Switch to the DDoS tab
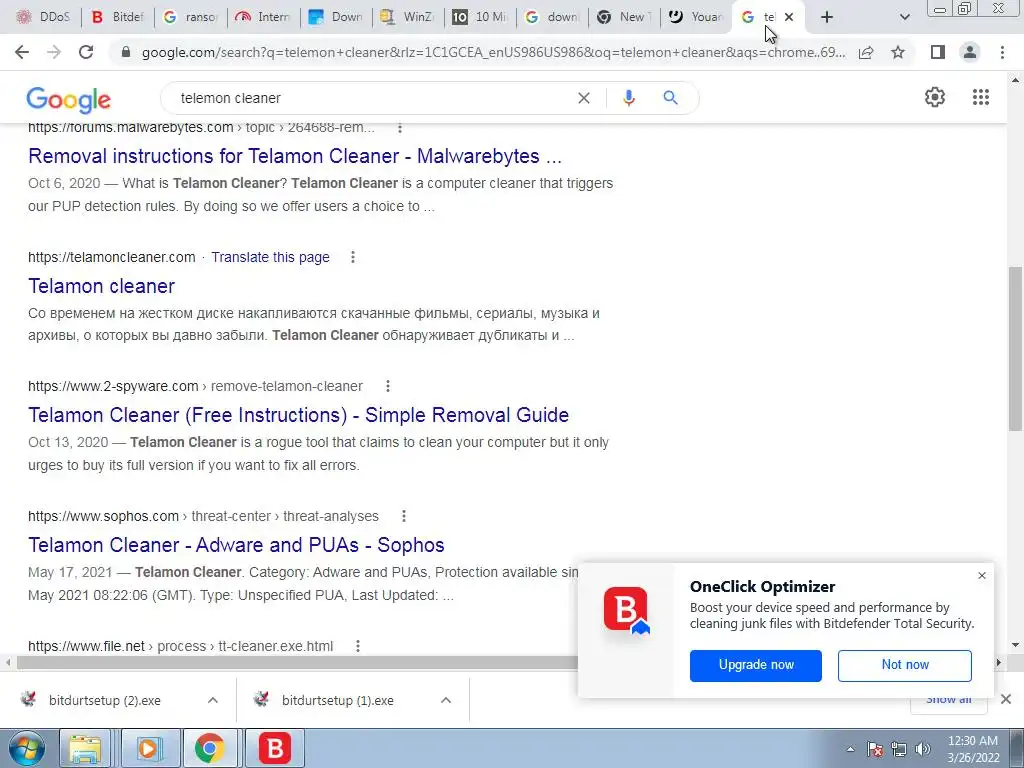 (x=44, y=17)
